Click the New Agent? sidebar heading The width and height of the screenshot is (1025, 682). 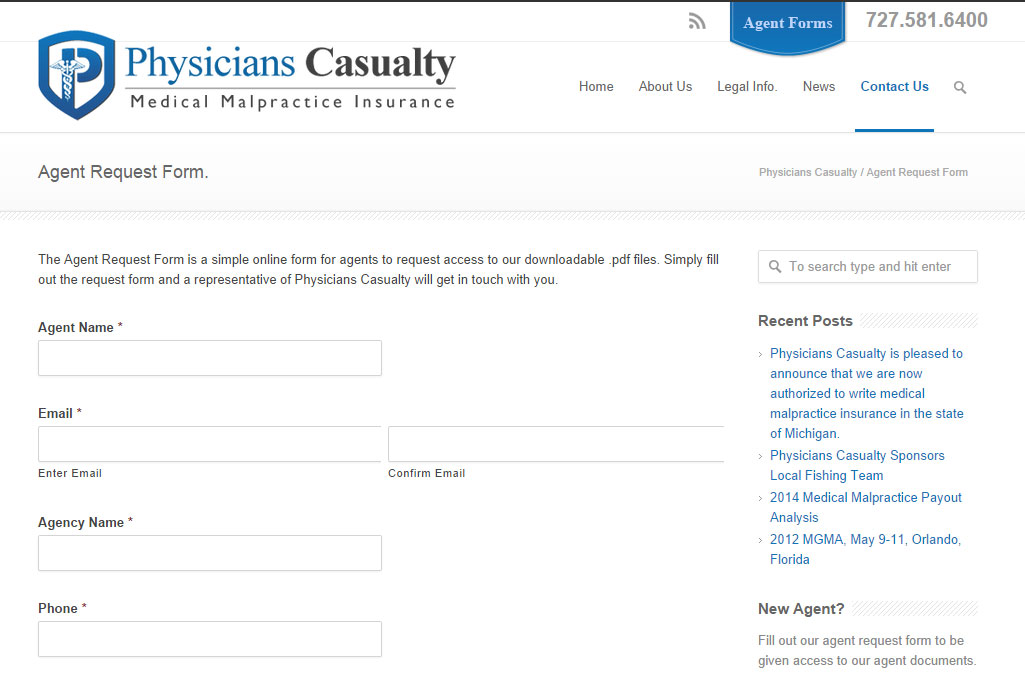click(801, 609)
